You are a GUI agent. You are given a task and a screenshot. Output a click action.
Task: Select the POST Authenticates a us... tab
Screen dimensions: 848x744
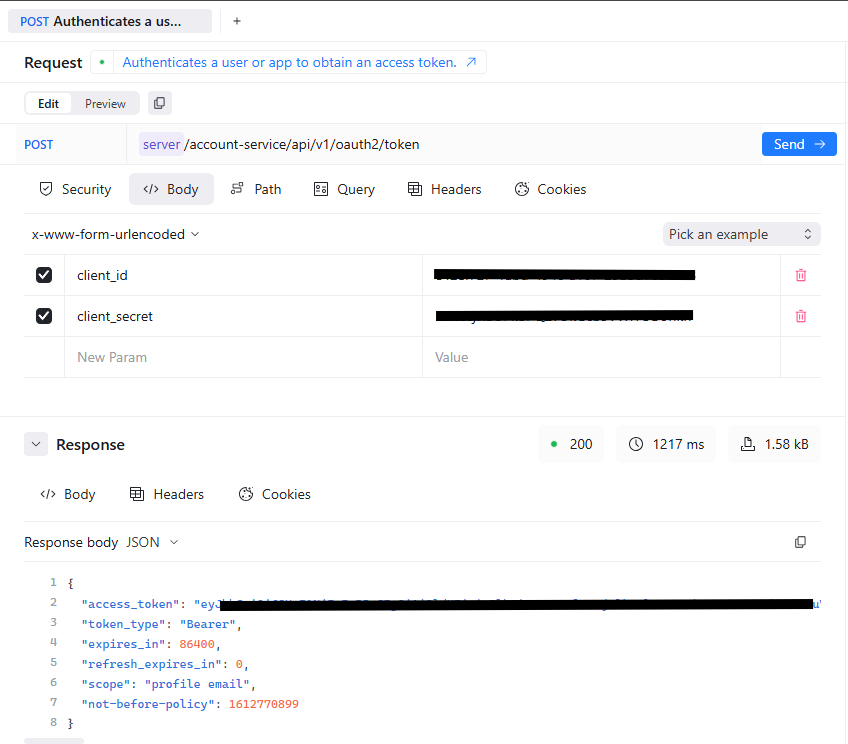[110, 21]
